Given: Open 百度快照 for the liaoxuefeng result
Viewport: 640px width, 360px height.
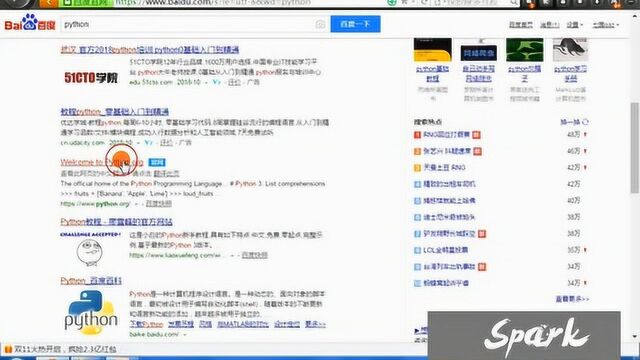Looking at the screenshot, I should (254, 256).
